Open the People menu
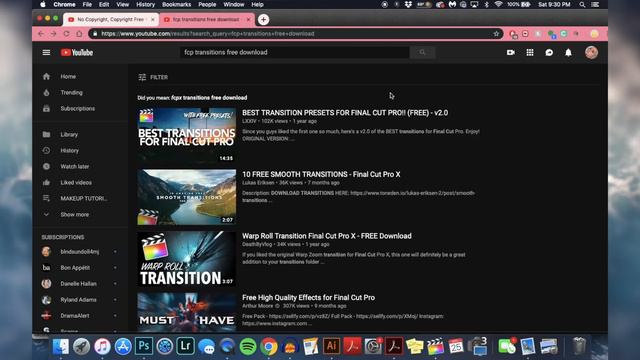 [x=207, y=4]
